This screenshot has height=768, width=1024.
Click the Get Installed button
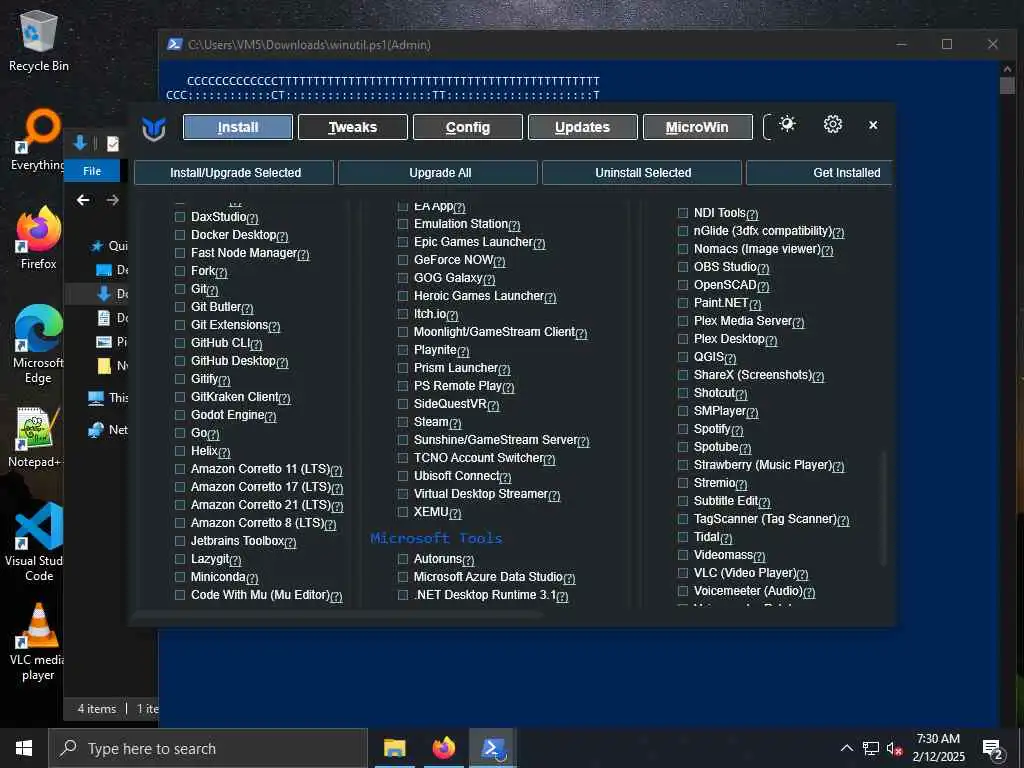pyautogui.click(x=820, y=173)
